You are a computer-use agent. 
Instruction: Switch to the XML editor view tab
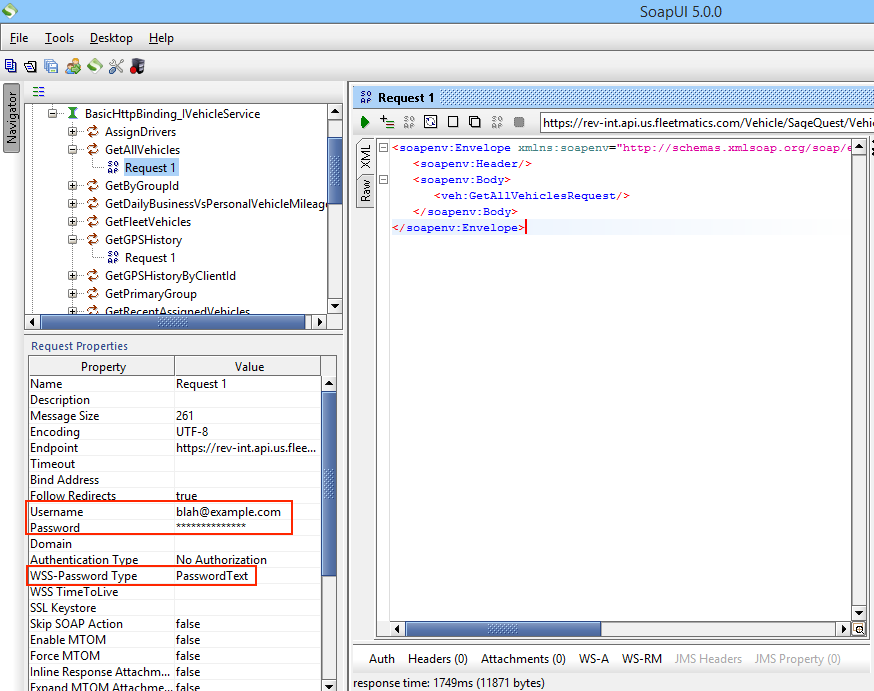pyautogui.click(x=365, y=157)
